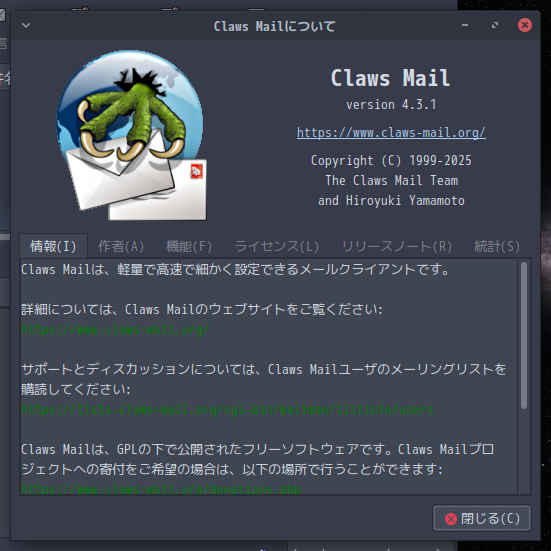Click the 閉じる(C) button

(482, 518)
